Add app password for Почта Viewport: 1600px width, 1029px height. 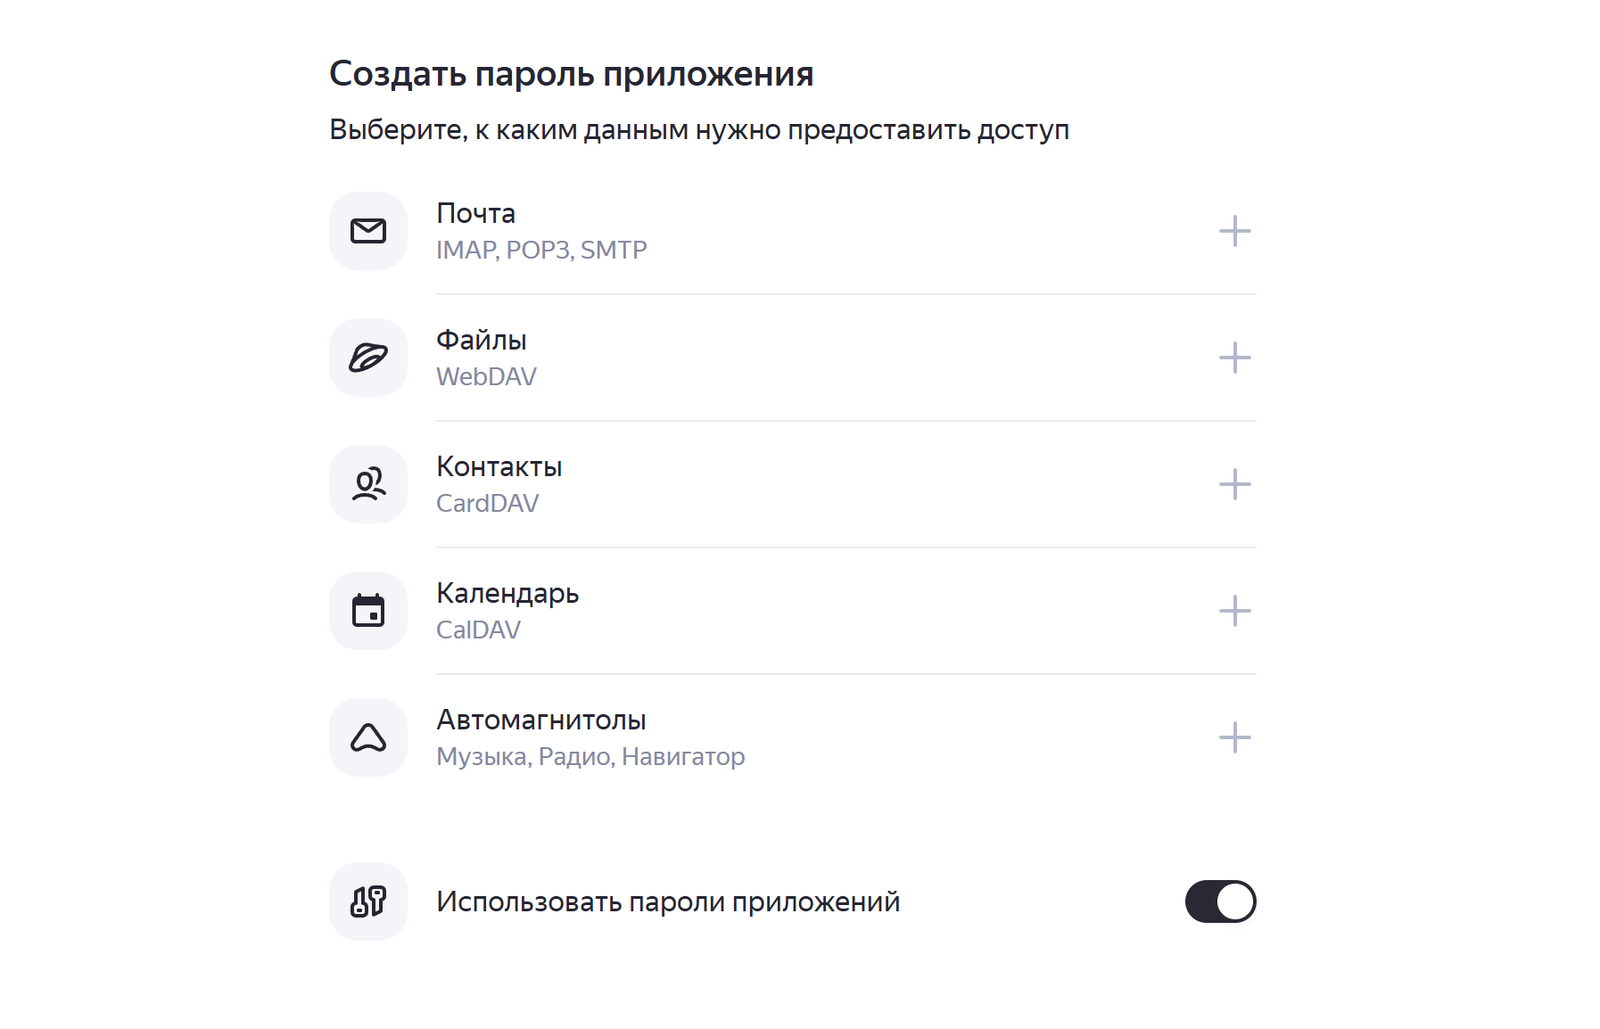point(1234,231)
